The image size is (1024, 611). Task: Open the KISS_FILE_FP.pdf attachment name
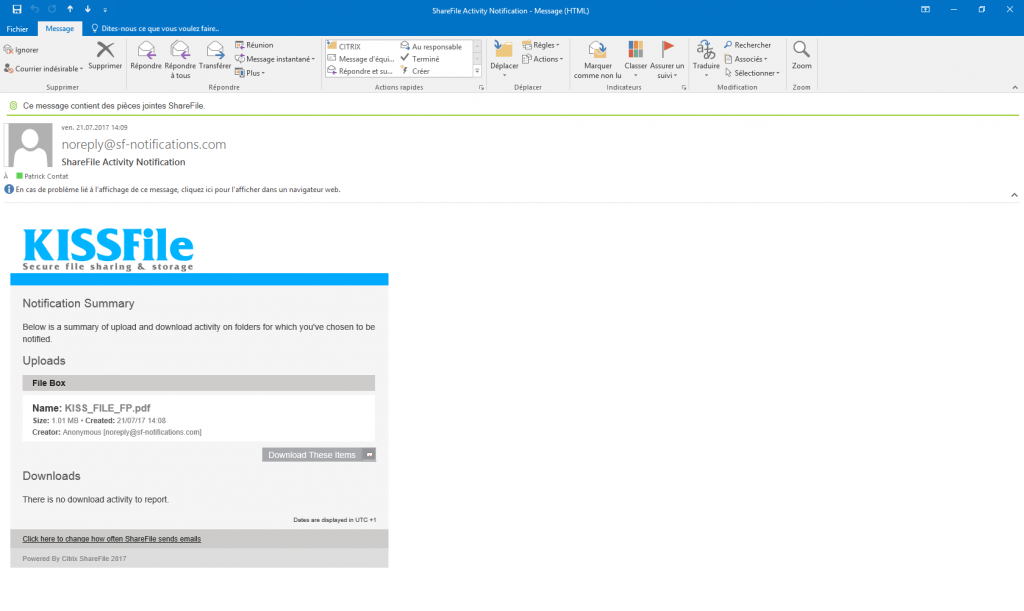click(109, 408)
